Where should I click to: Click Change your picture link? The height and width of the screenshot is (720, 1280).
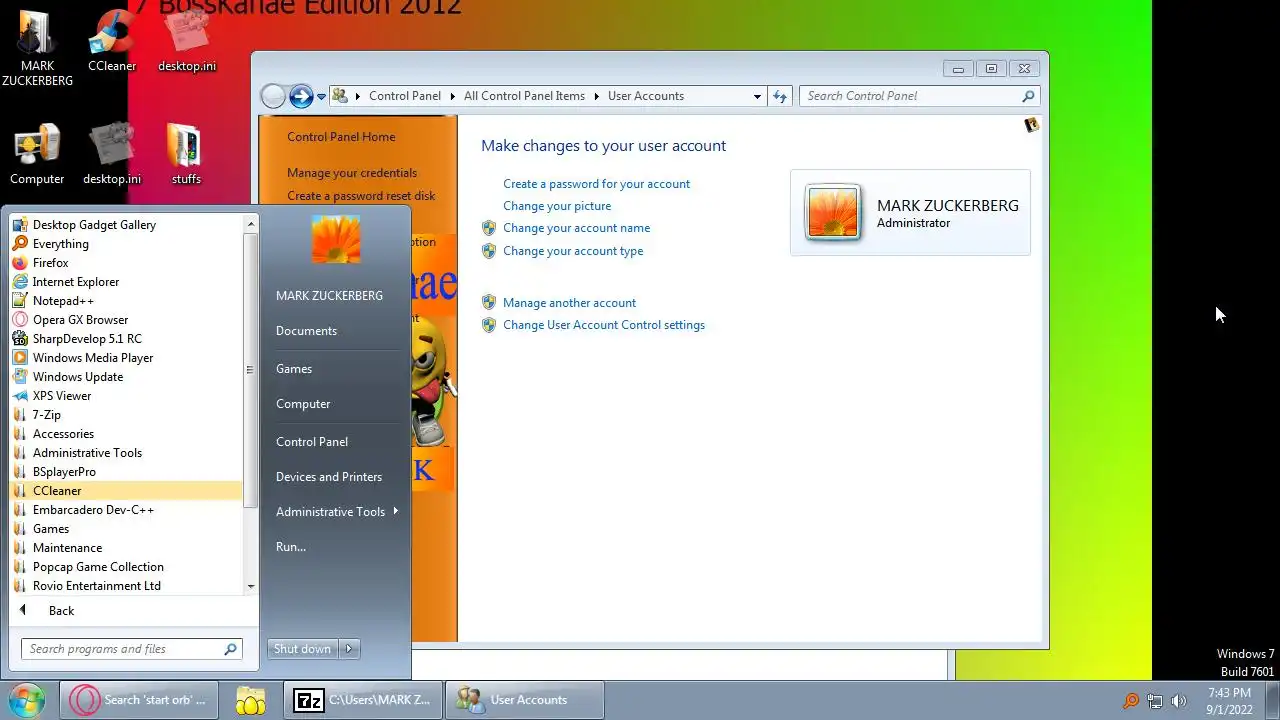[557, 206]
